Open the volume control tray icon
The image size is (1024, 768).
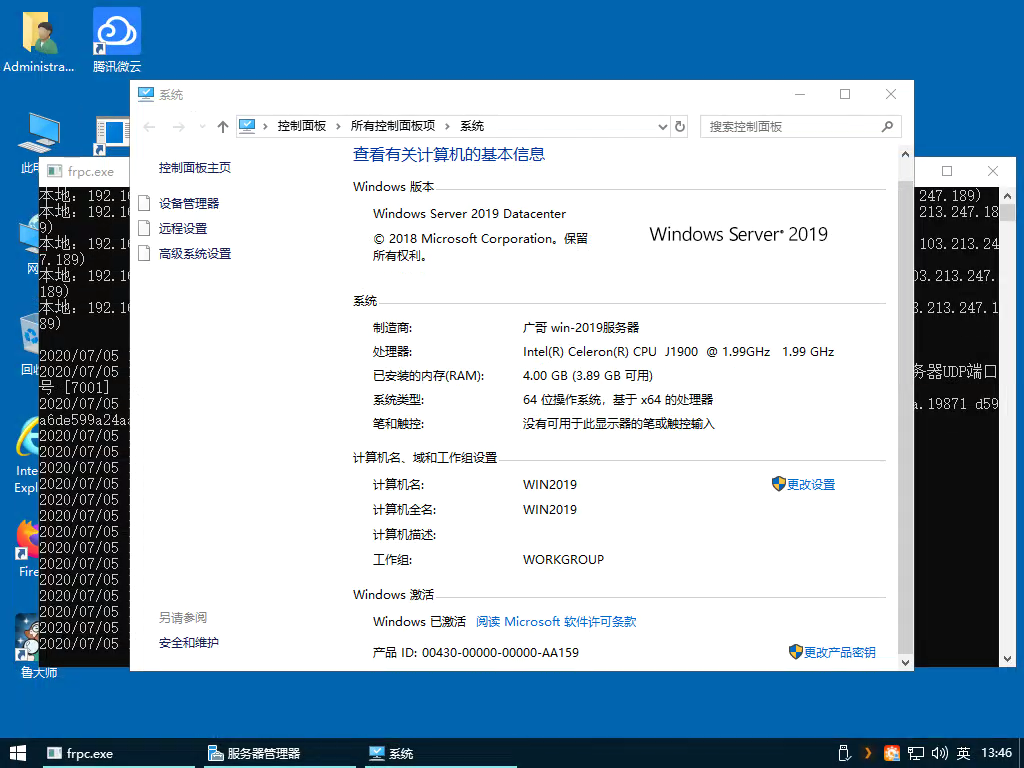(939, 753)
